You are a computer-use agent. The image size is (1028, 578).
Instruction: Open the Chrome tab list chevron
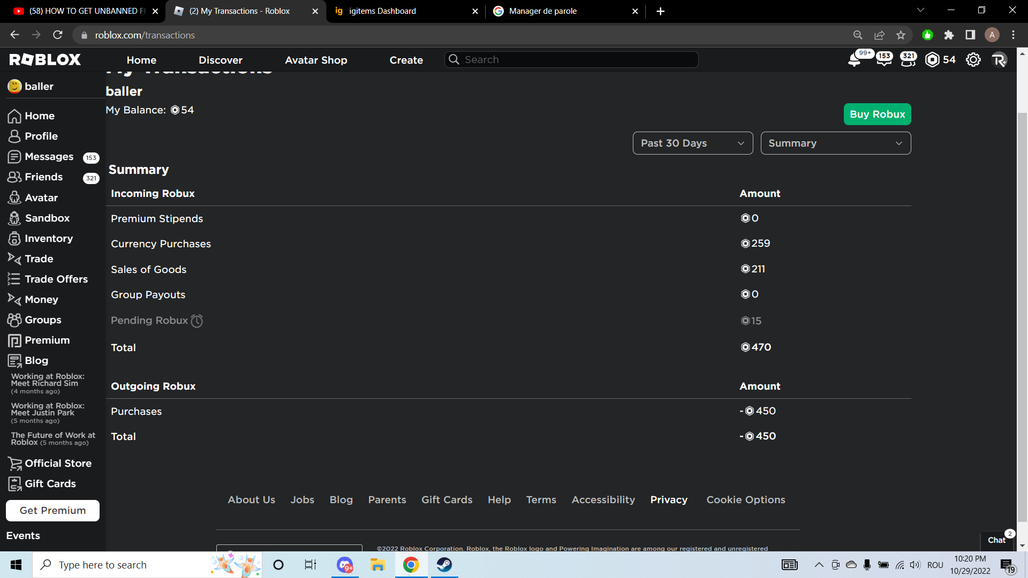(920, 10)
